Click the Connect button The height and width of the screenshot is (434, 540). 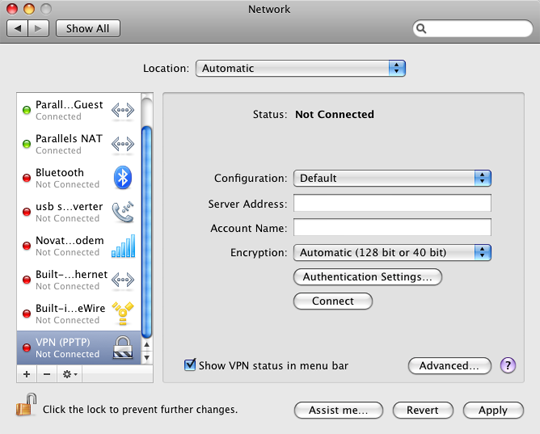coord(333,301)
